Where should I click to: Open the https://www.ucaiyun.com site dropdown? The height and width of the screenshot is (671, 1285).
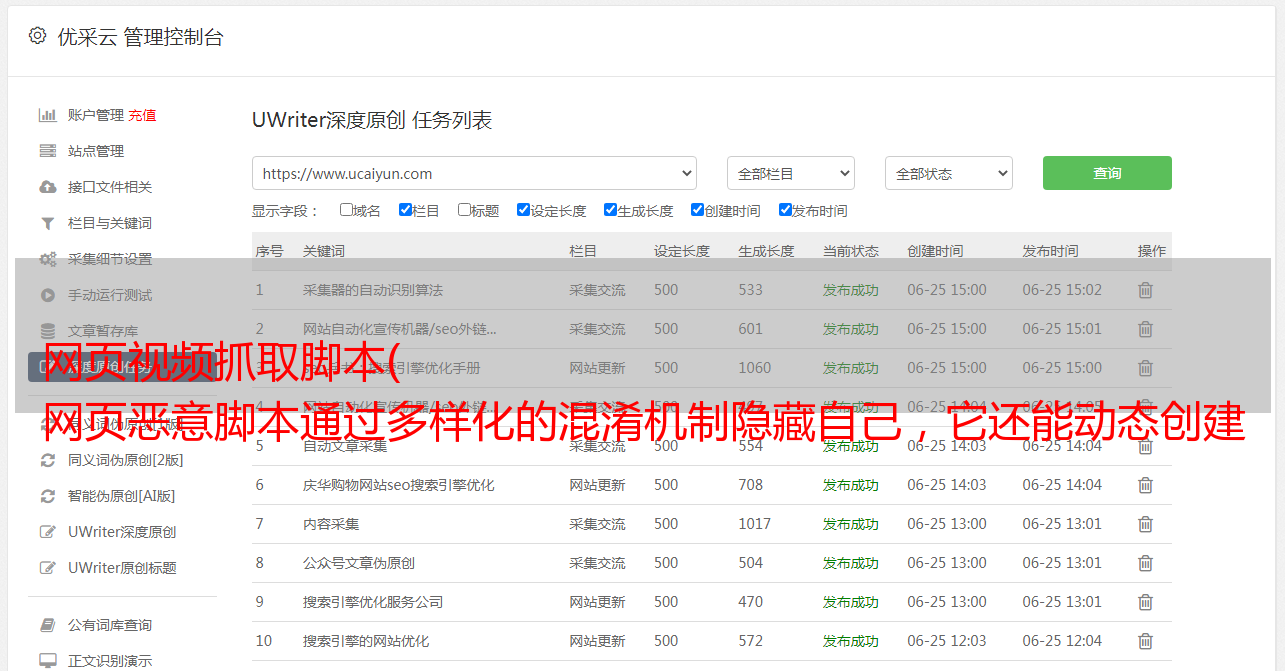(474, 173)
